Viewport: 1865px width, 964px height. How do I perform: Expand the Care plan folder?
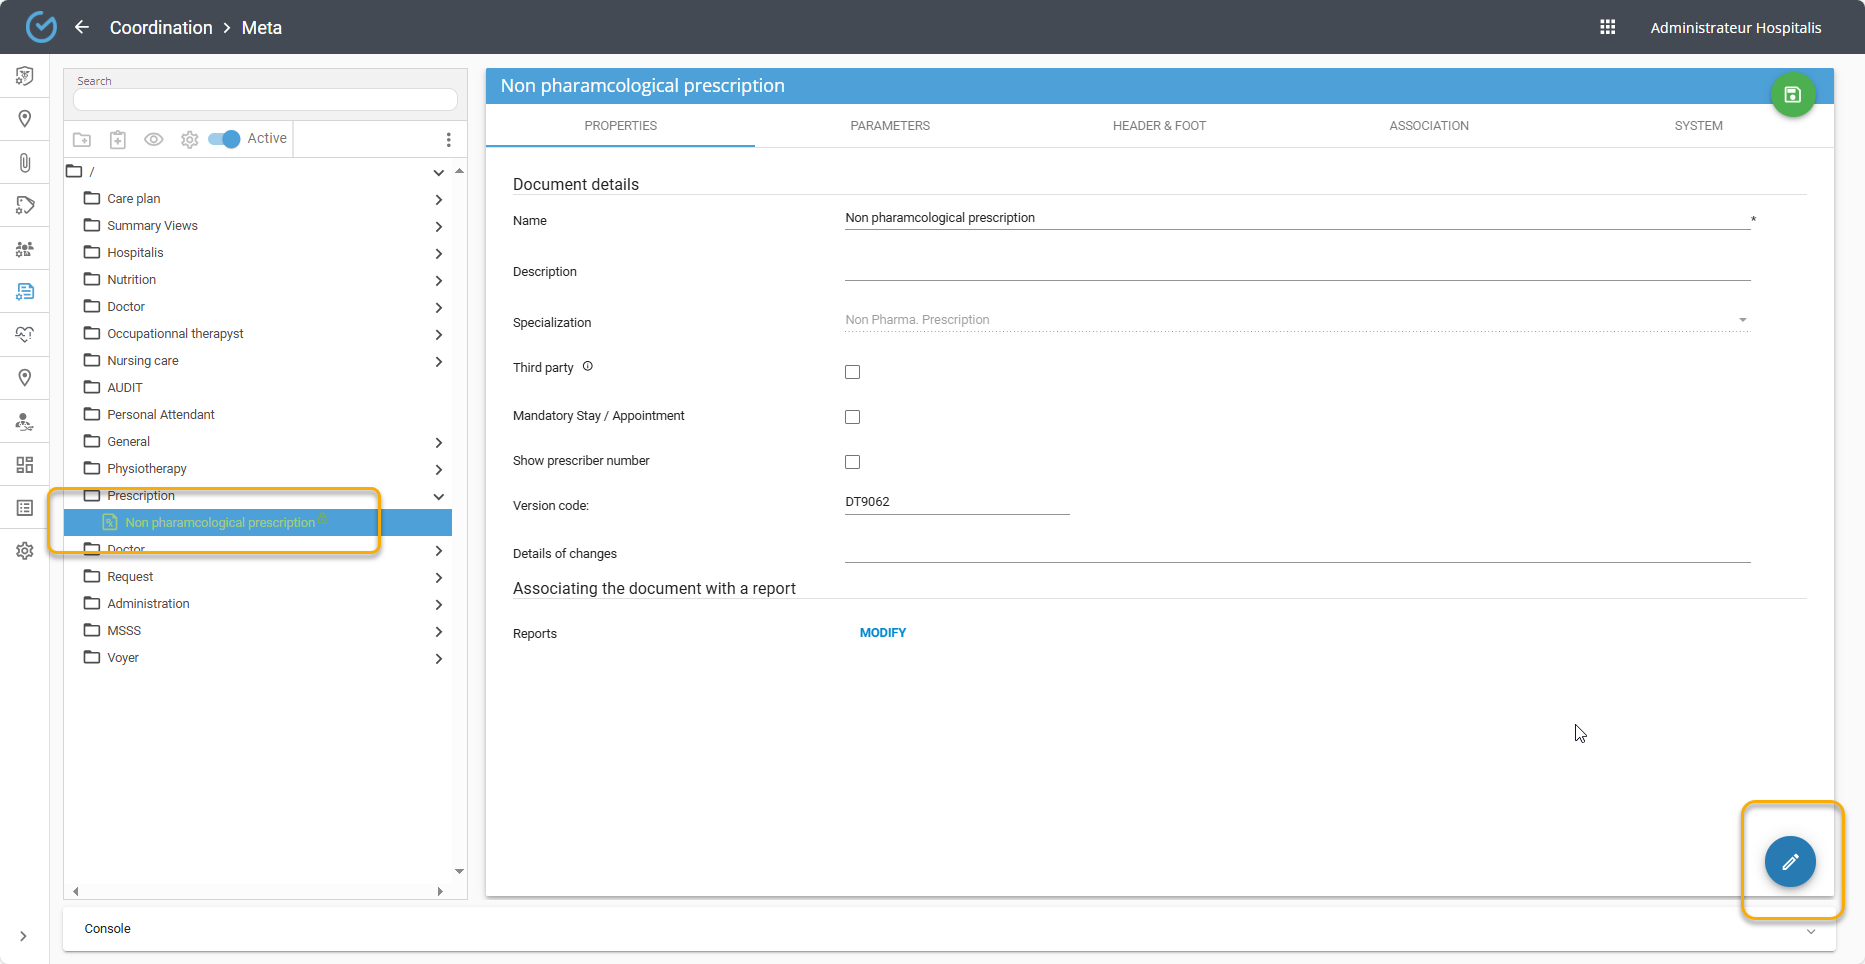coord(438,200)
